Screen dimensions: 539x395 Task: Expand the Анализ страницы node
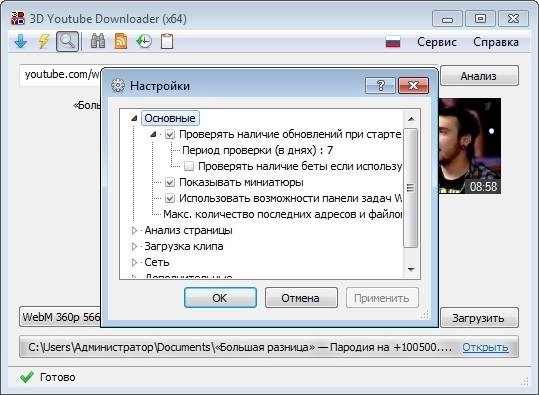click(x=134, y=230)
